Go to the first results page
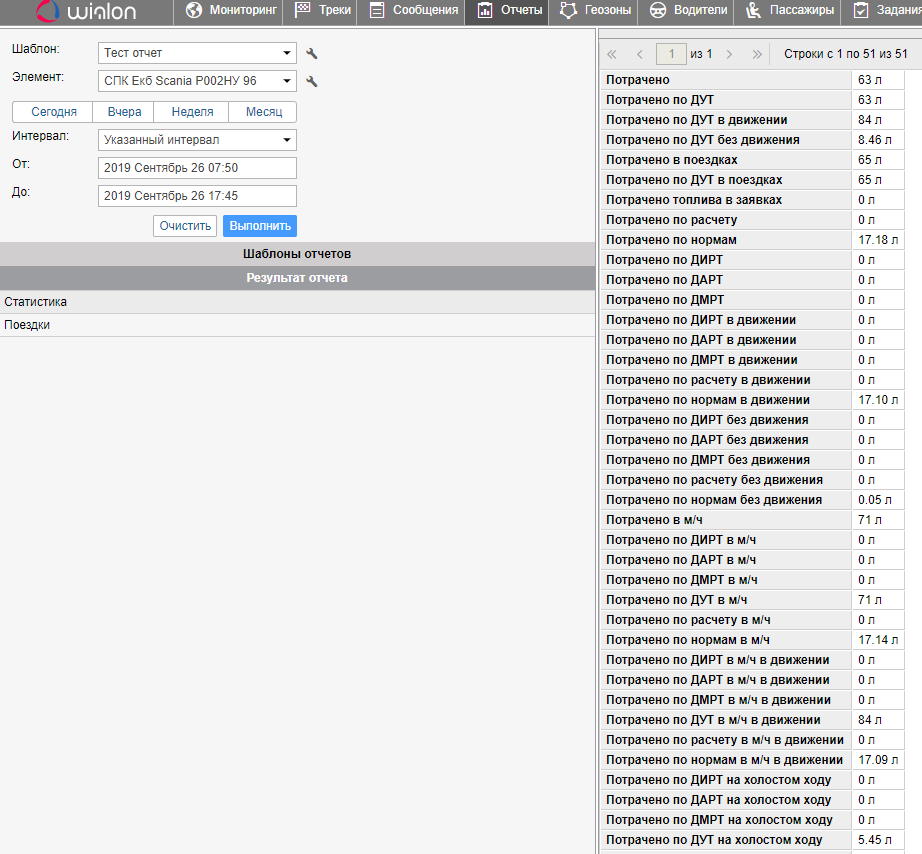The width and height of the screenshot is (922, 854). coord(612,54)
